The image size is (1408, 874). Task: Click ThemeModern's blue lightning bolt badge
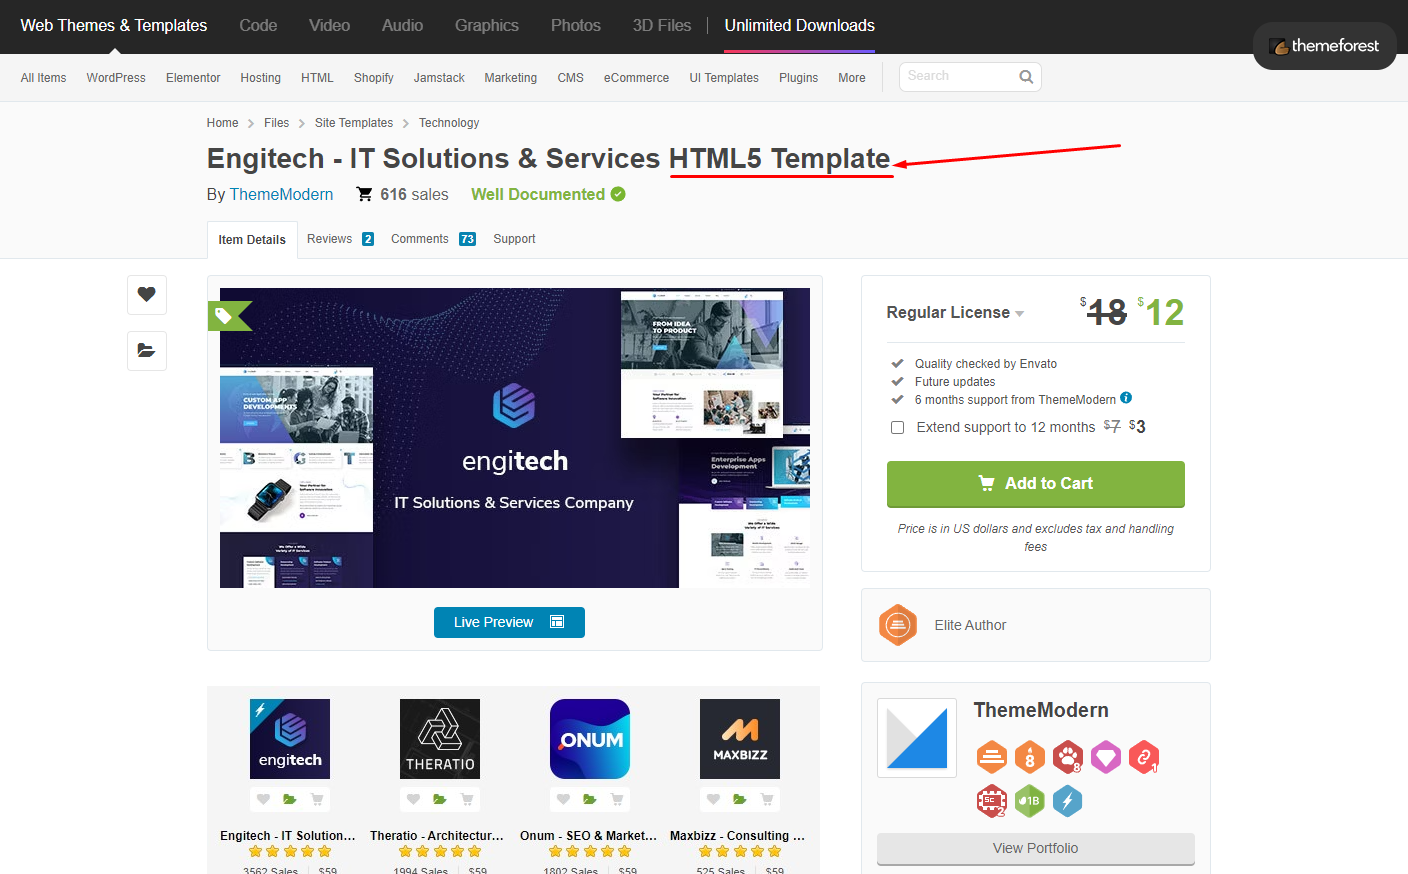(1068, 801)
